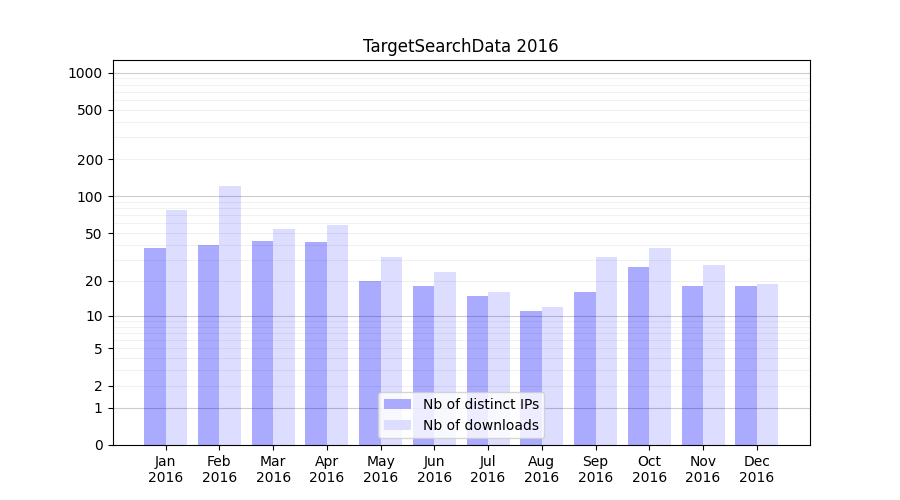Select the 'Nb of distinct IPs' legend label
This screenshot has height=500, width=900.
point(480,404)
